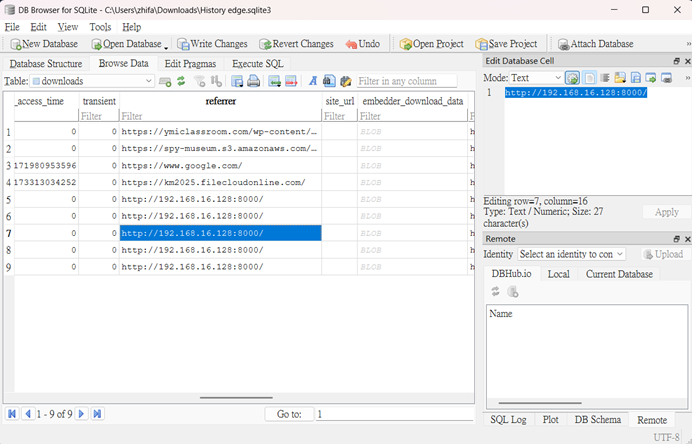Click the text lines icon in cell editor
The width and height of the screenshot is (692, 444).
(605, 78)
